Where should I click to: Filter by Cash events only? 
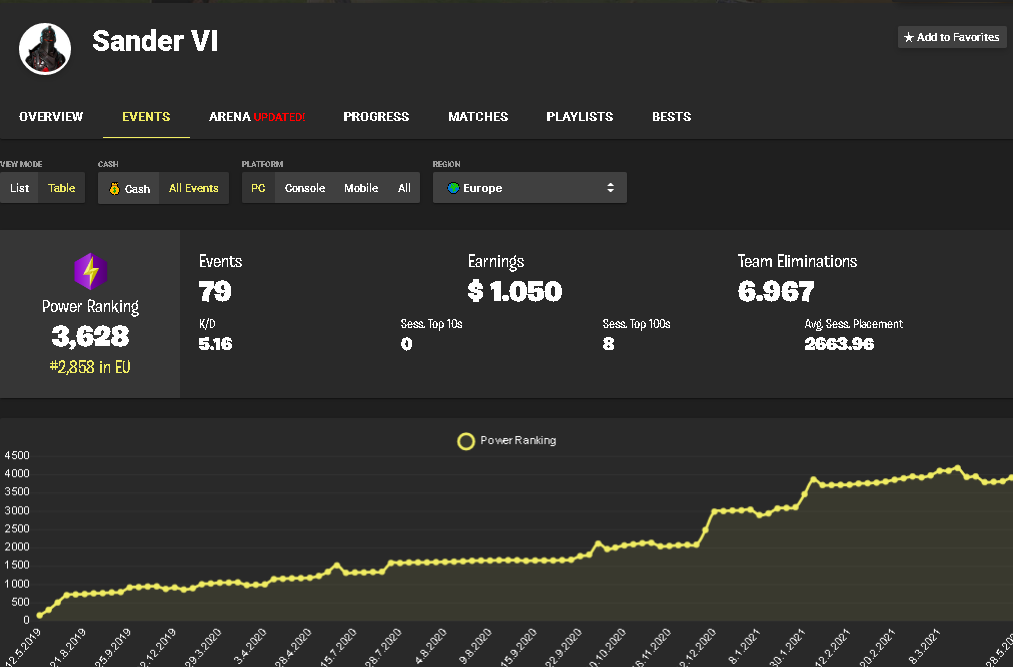point(129,188)
